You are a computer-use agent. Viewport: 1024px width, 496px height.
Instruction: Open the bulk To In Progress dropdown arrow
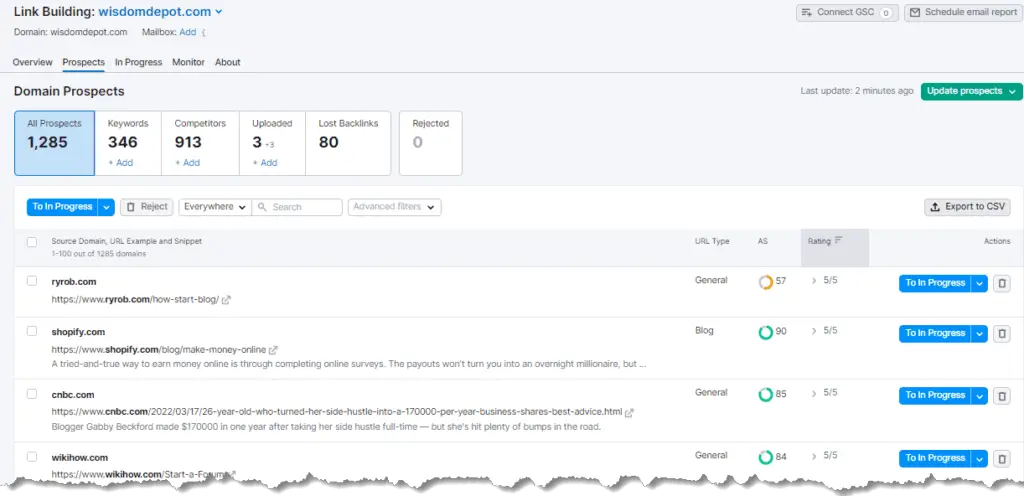pyautogui.click(x=106, y=208)
